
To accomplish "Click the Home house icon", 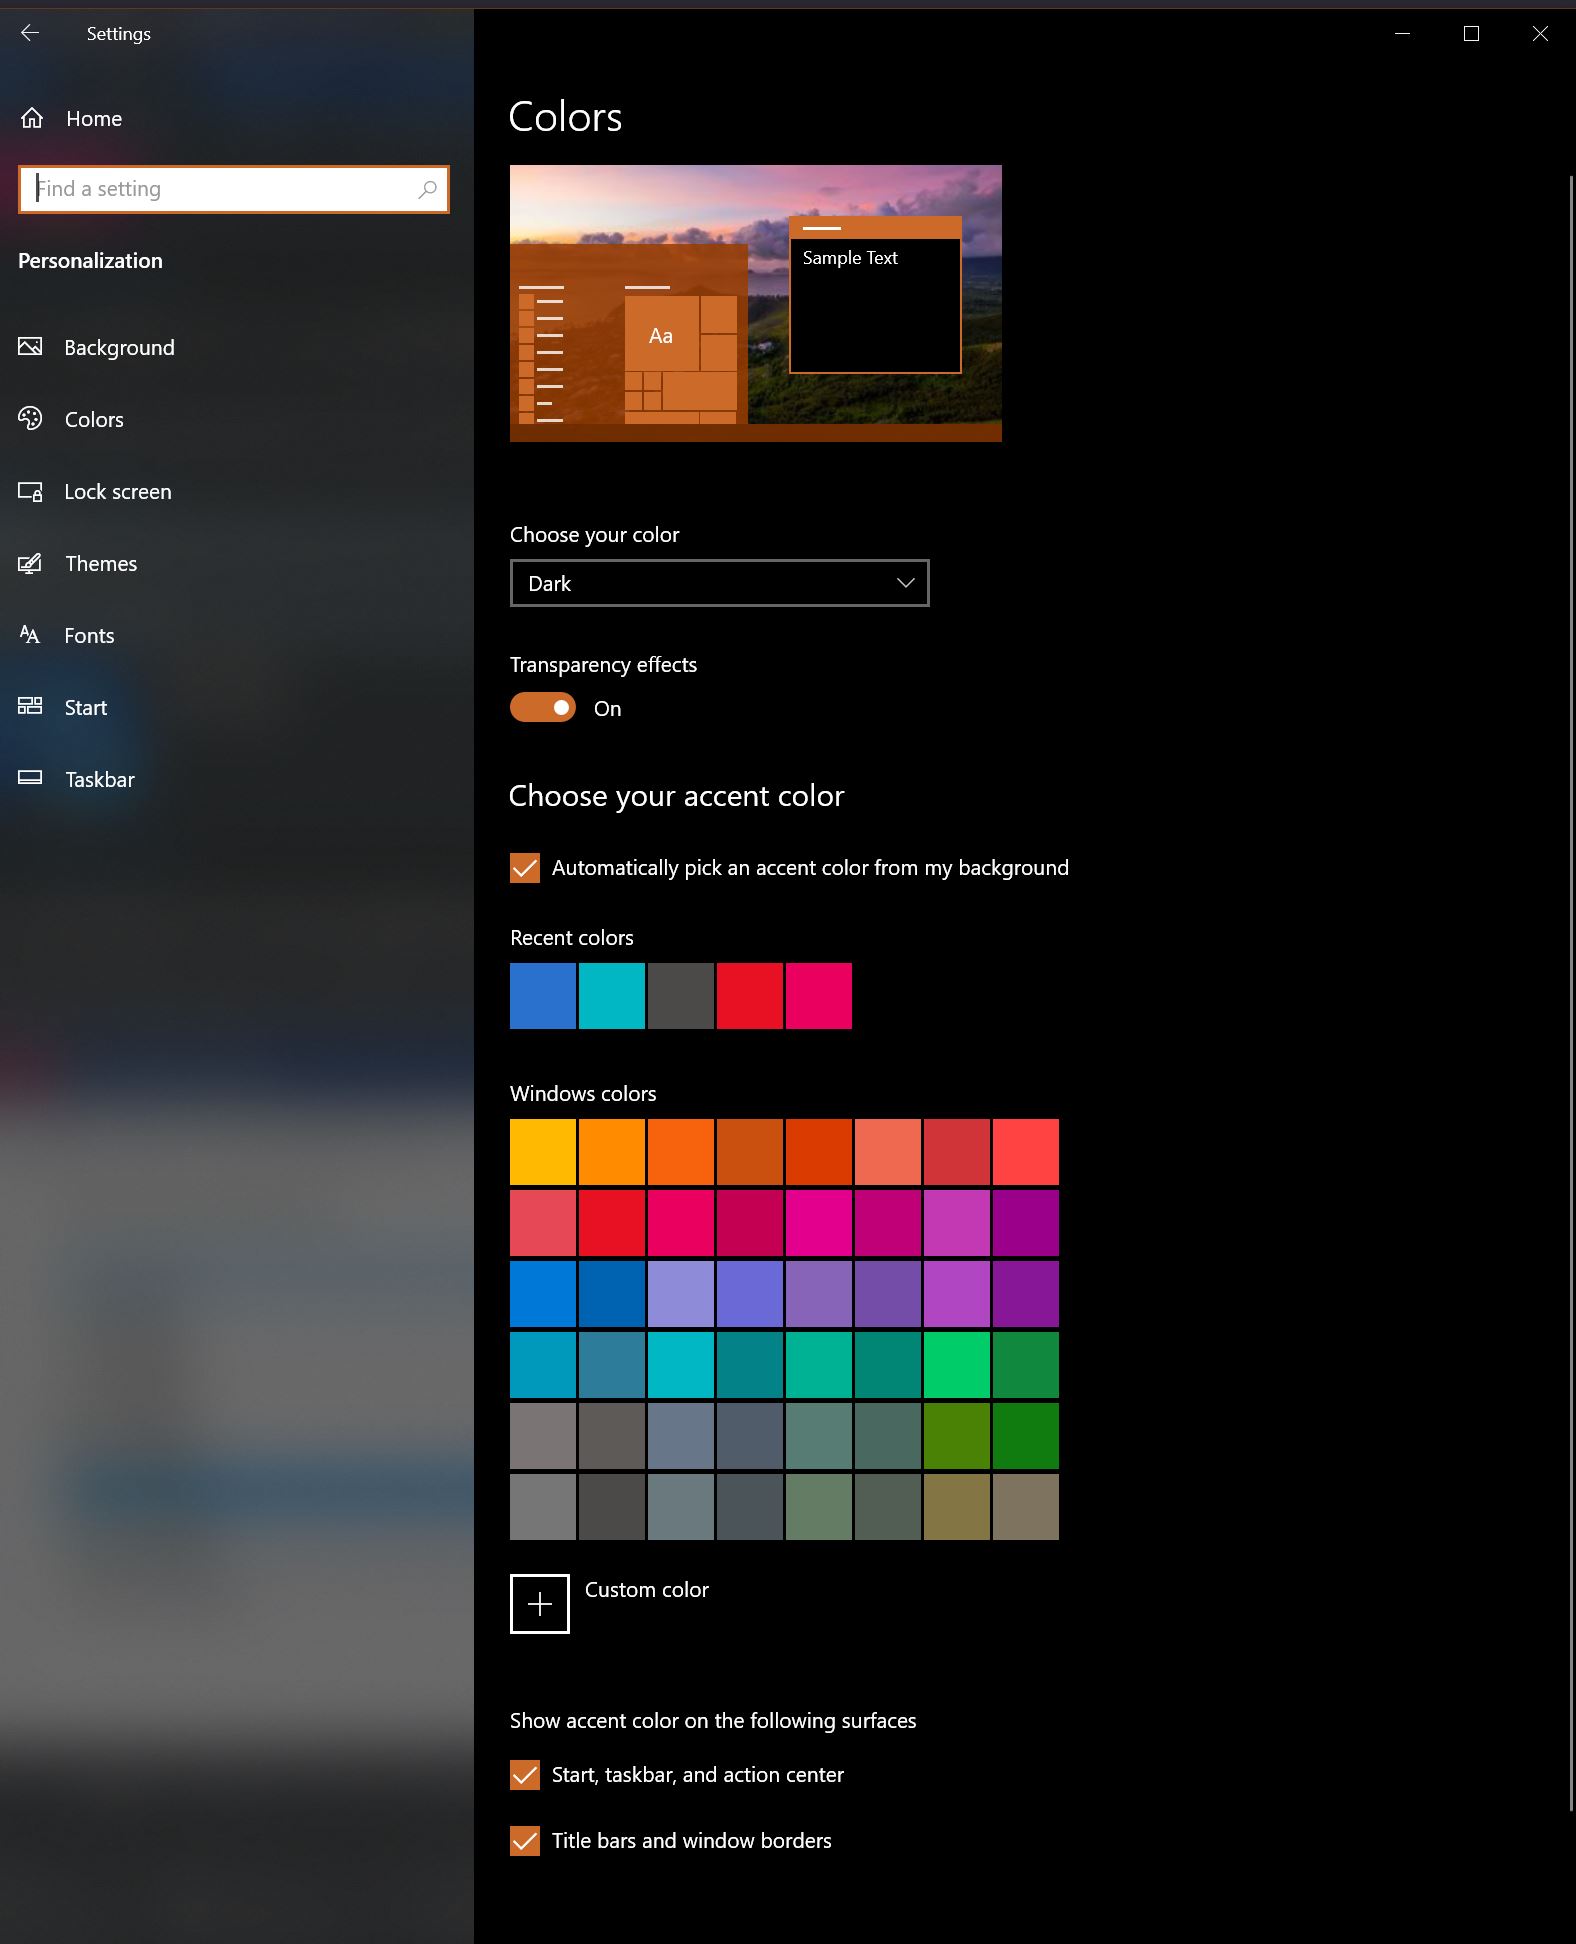I will [x=32, y=118].
